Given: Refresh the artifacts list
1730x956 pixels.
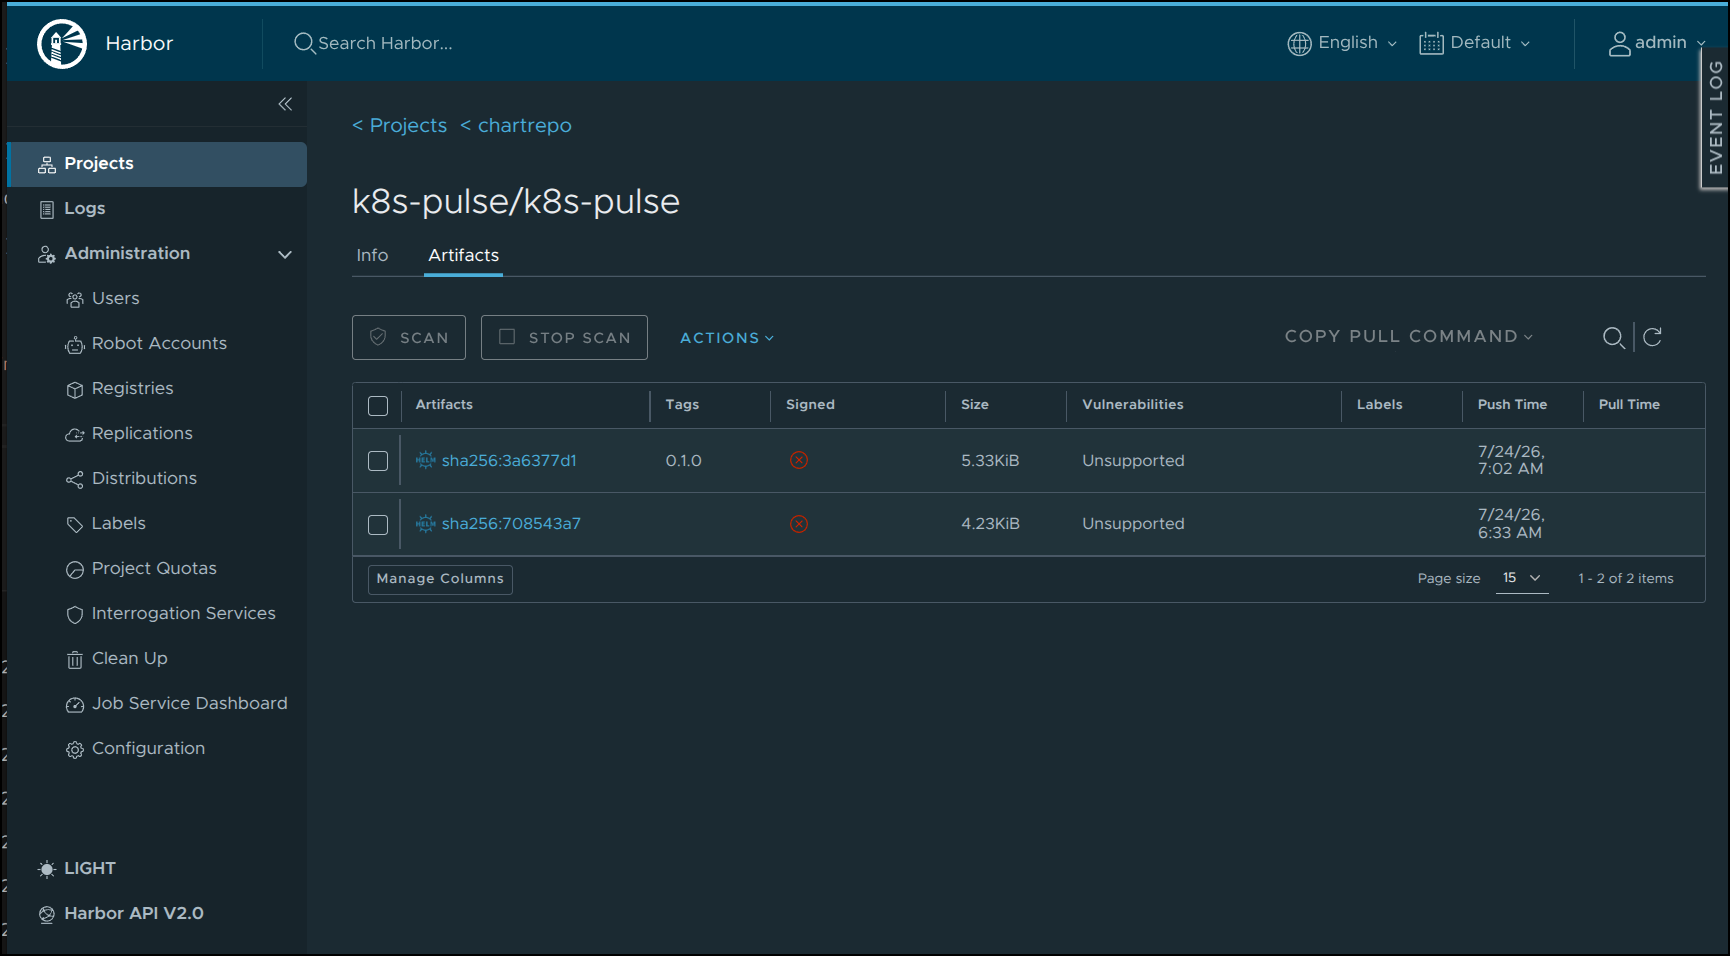Looking at the screenshot, I should (1653, 337).
